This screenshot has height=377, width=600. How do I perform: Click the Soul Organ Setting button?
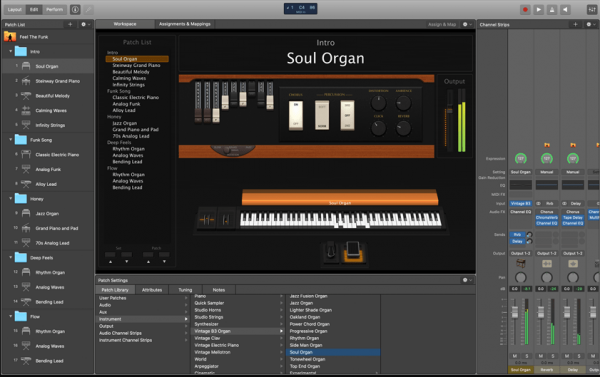click(x=520, y=172)
